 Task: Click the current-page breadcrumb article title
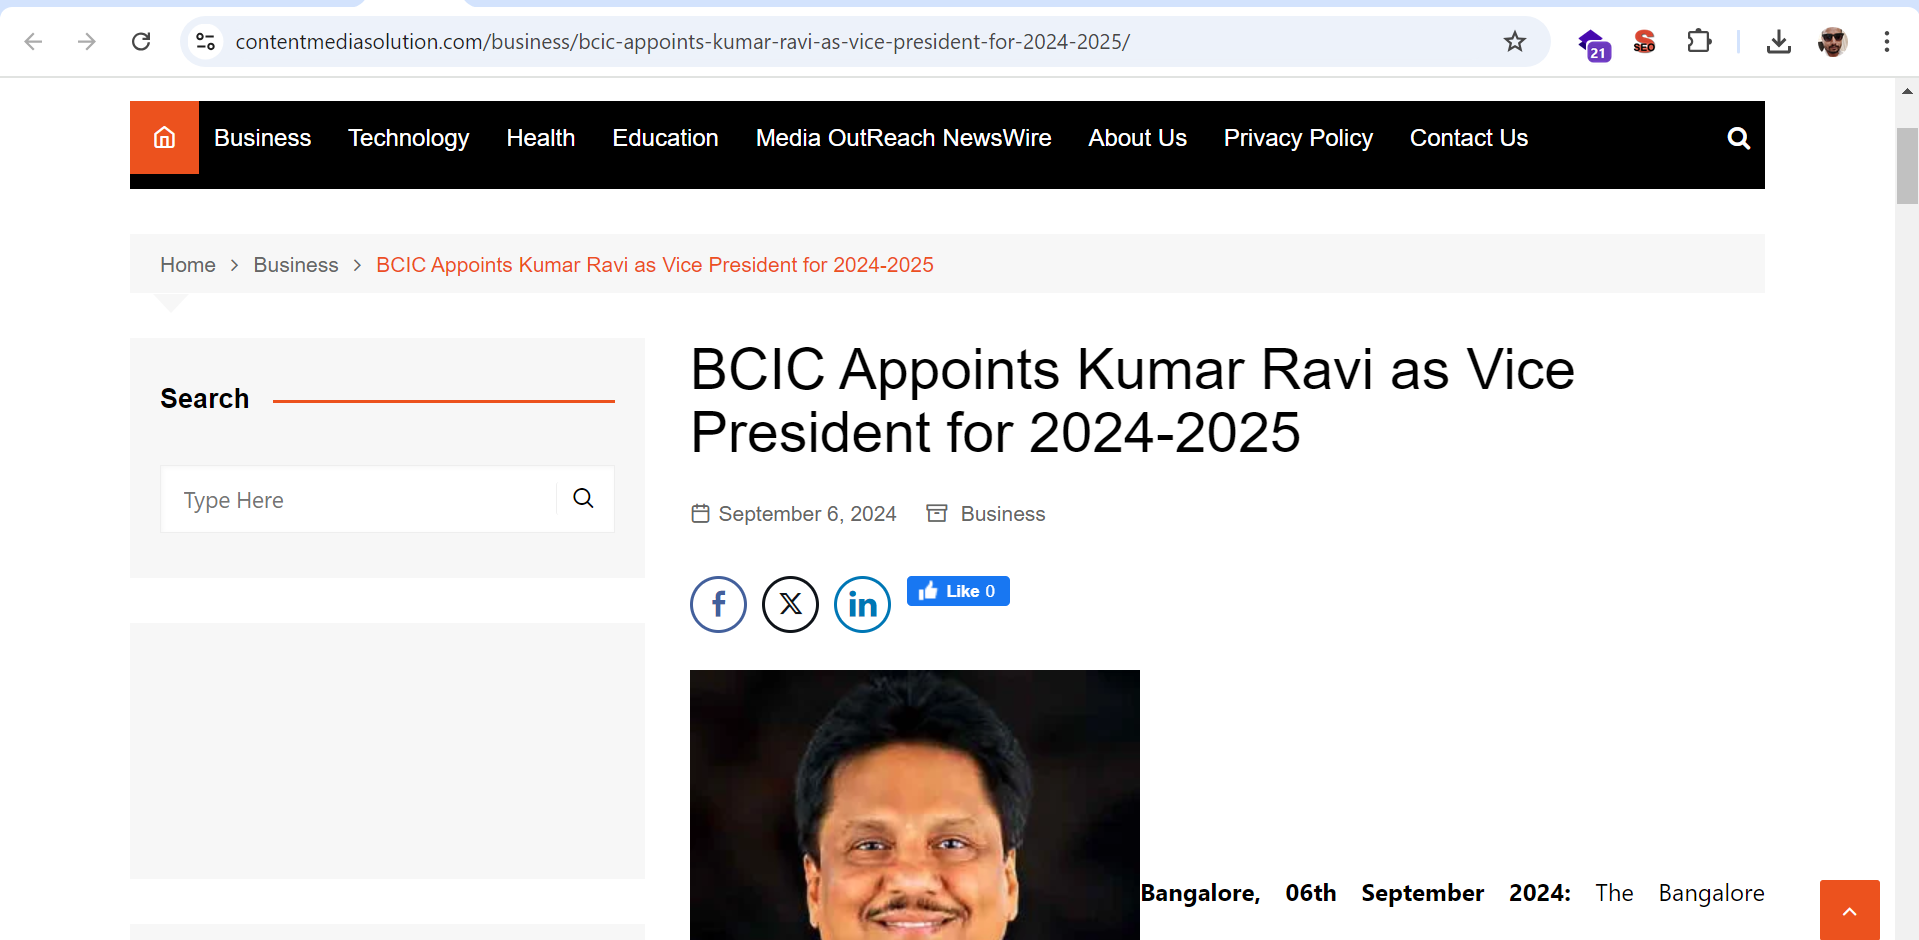[x=655, y=265]
